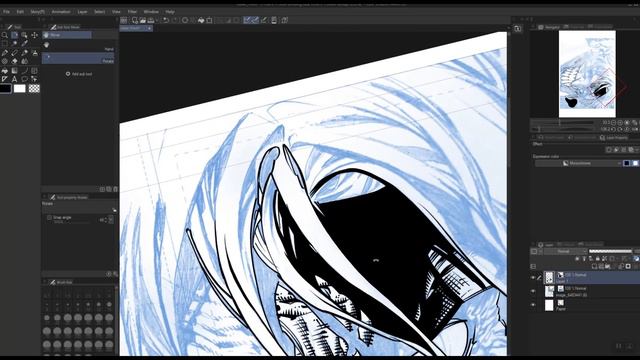Adjust the layer opacity slider
Viewport: 640px width, 360px height.
click(x=610, y=251)
